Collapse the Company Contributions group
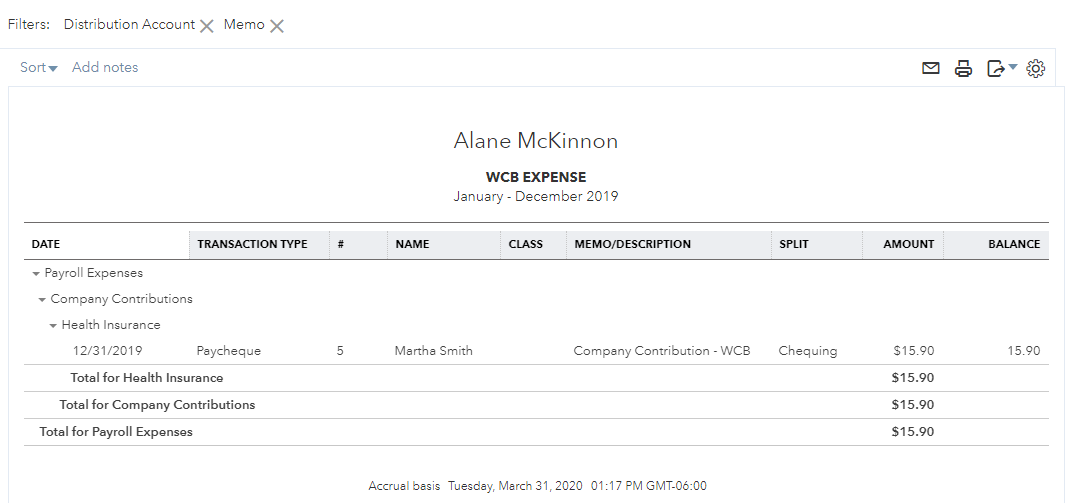The image size is (1066, 503). pyautogui.click(x=43, y=299)
